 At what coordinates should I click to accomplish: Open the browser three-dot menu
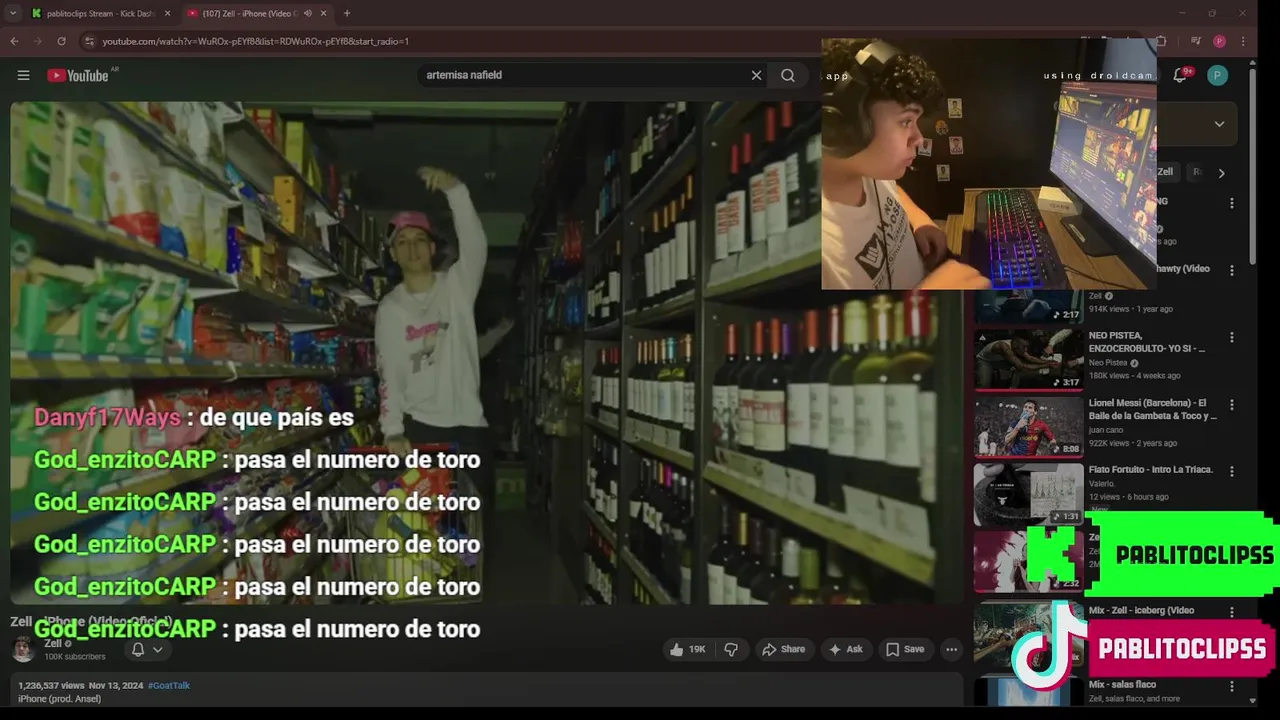click(x=1243, y=41)
